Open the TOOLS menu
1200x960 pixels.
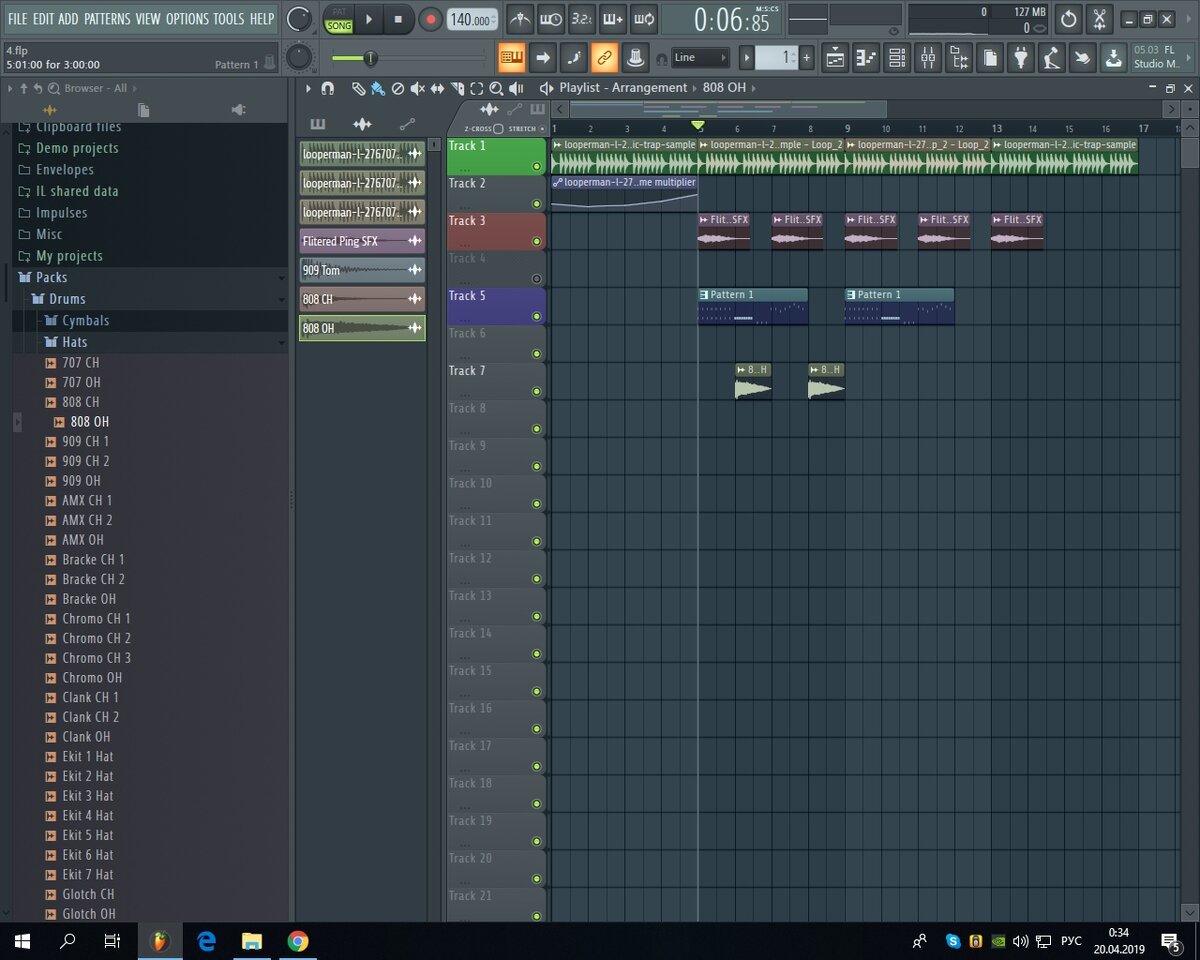pos(228,19)
